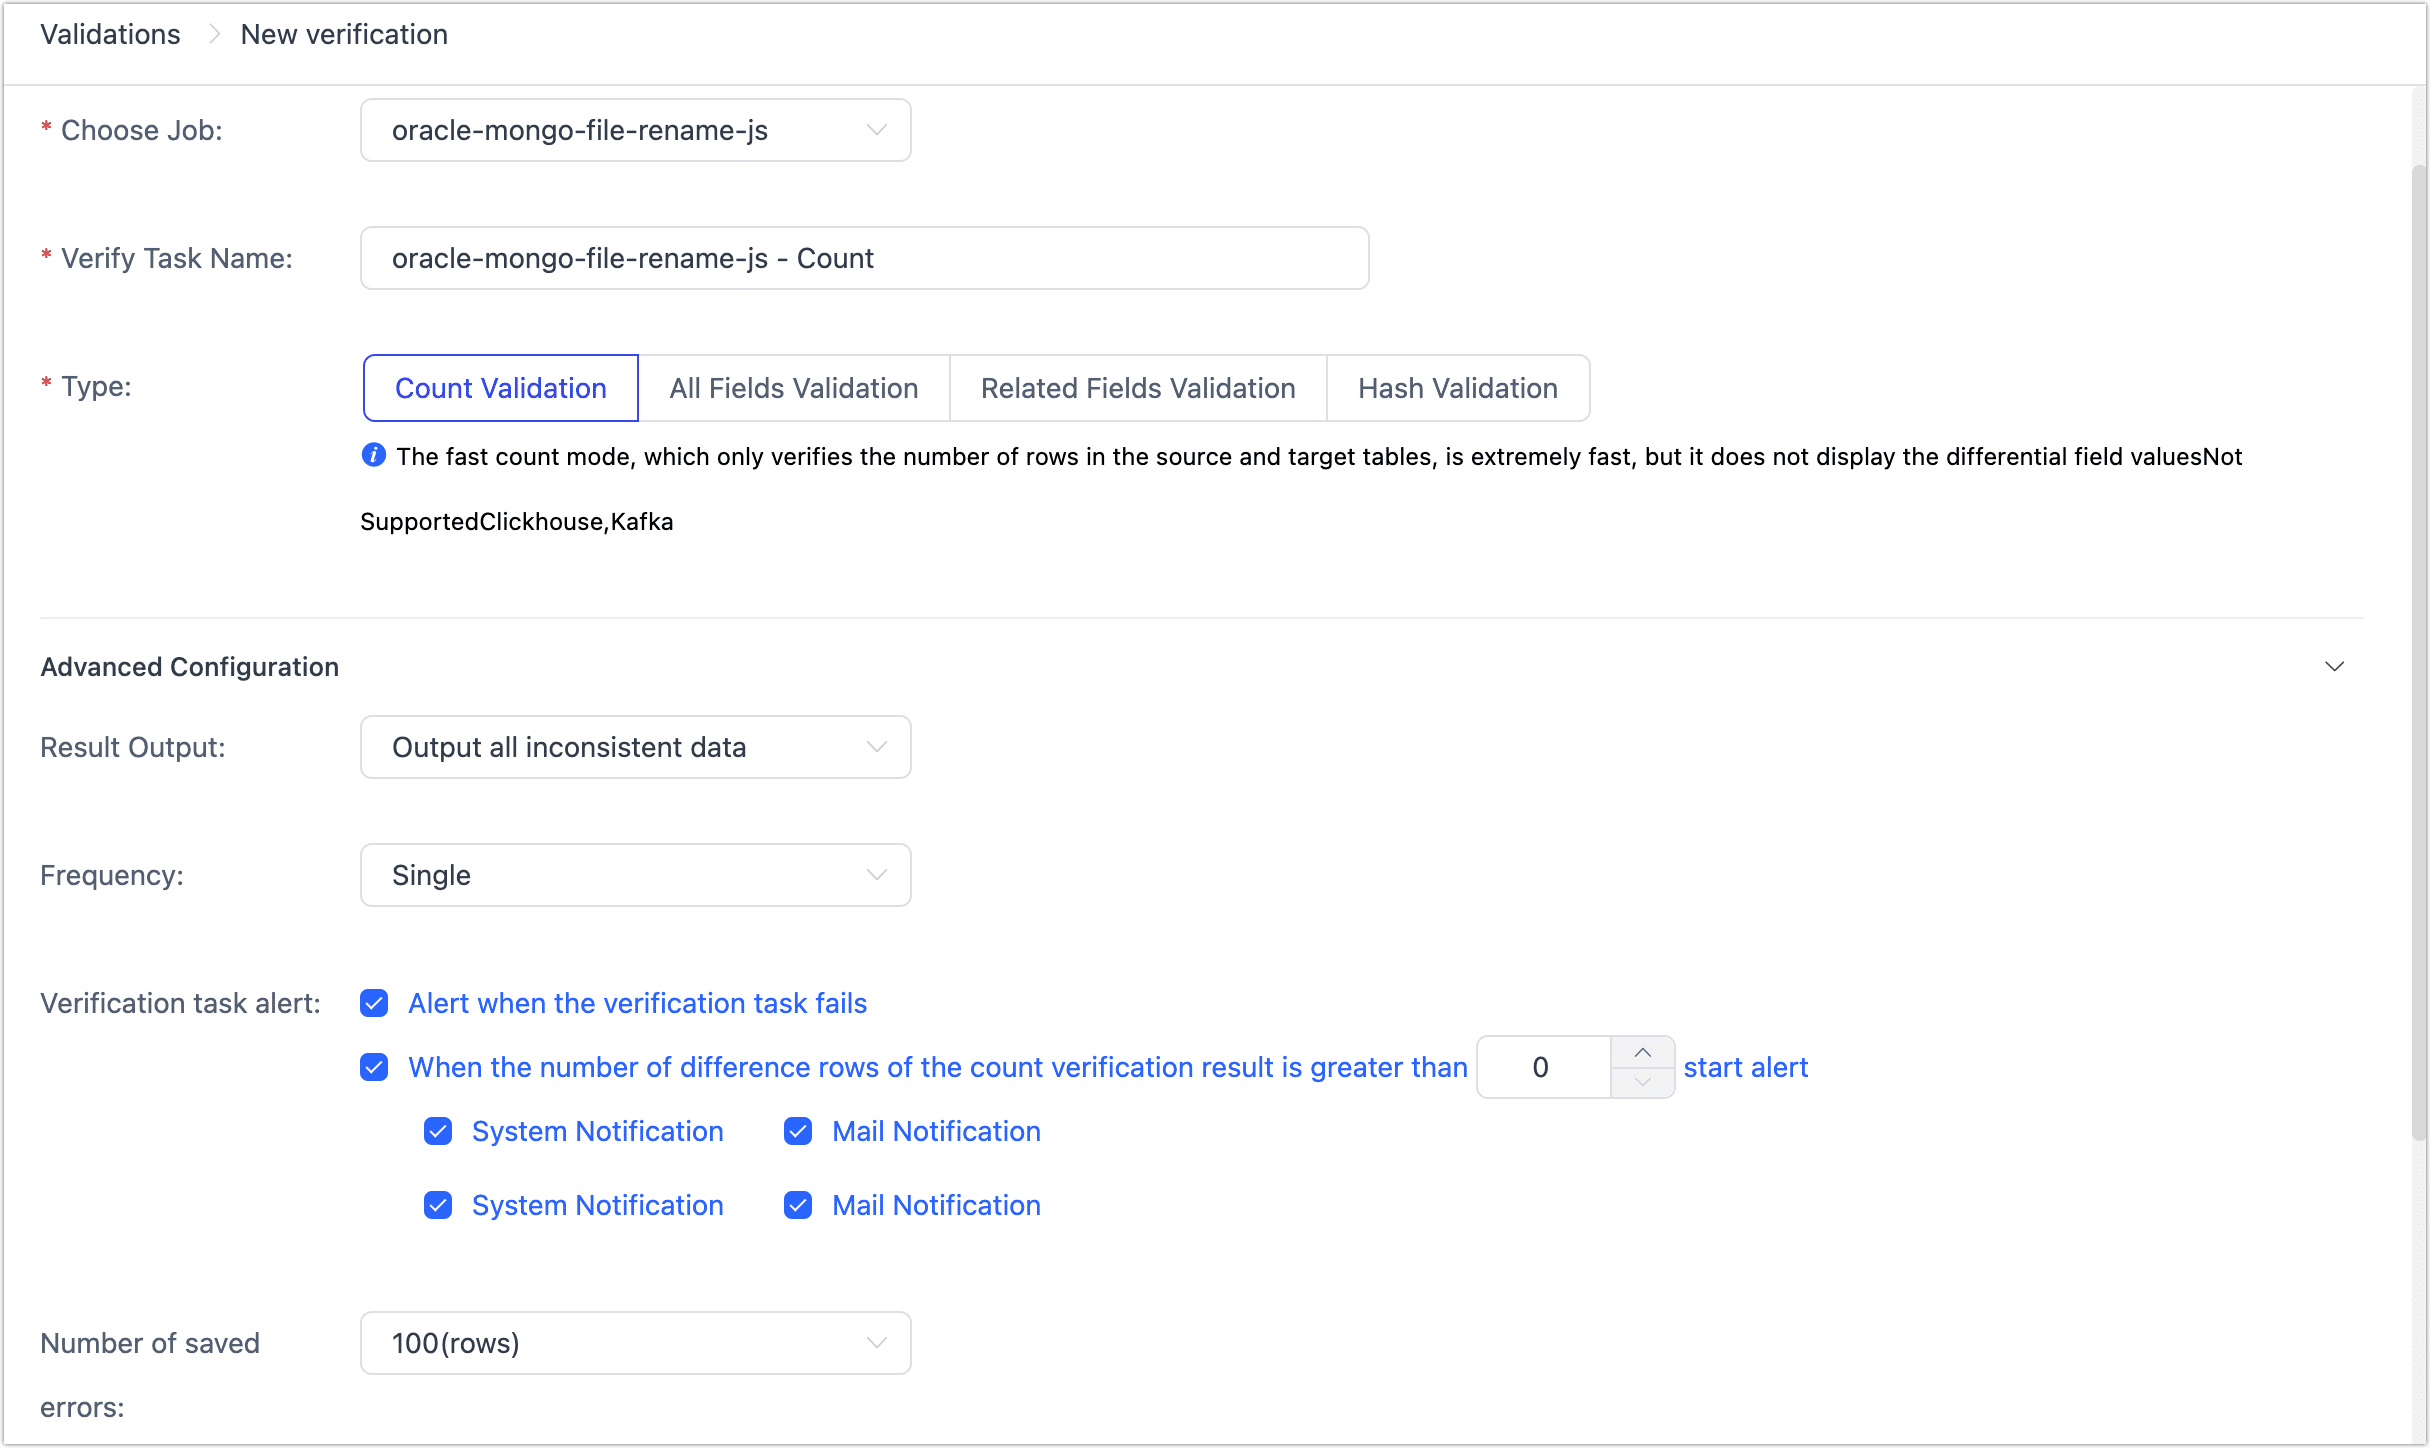This screenshot has width=2430, height=1448.
Task: Select the Count Validation type
Action: click(x=500, y=388)
